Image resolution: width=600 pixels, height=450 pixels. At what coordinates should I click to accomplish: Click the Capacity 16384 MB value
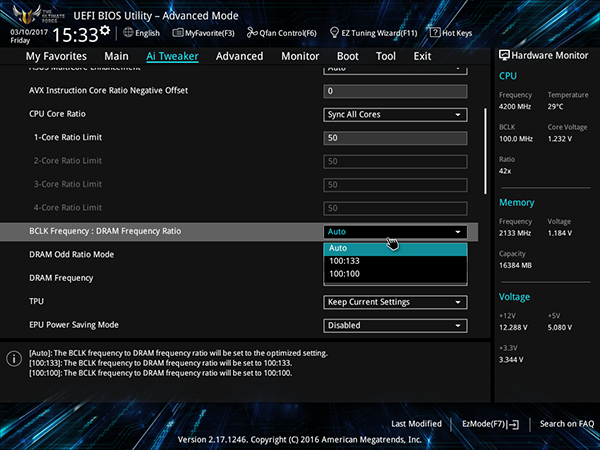tap(515, 265)
